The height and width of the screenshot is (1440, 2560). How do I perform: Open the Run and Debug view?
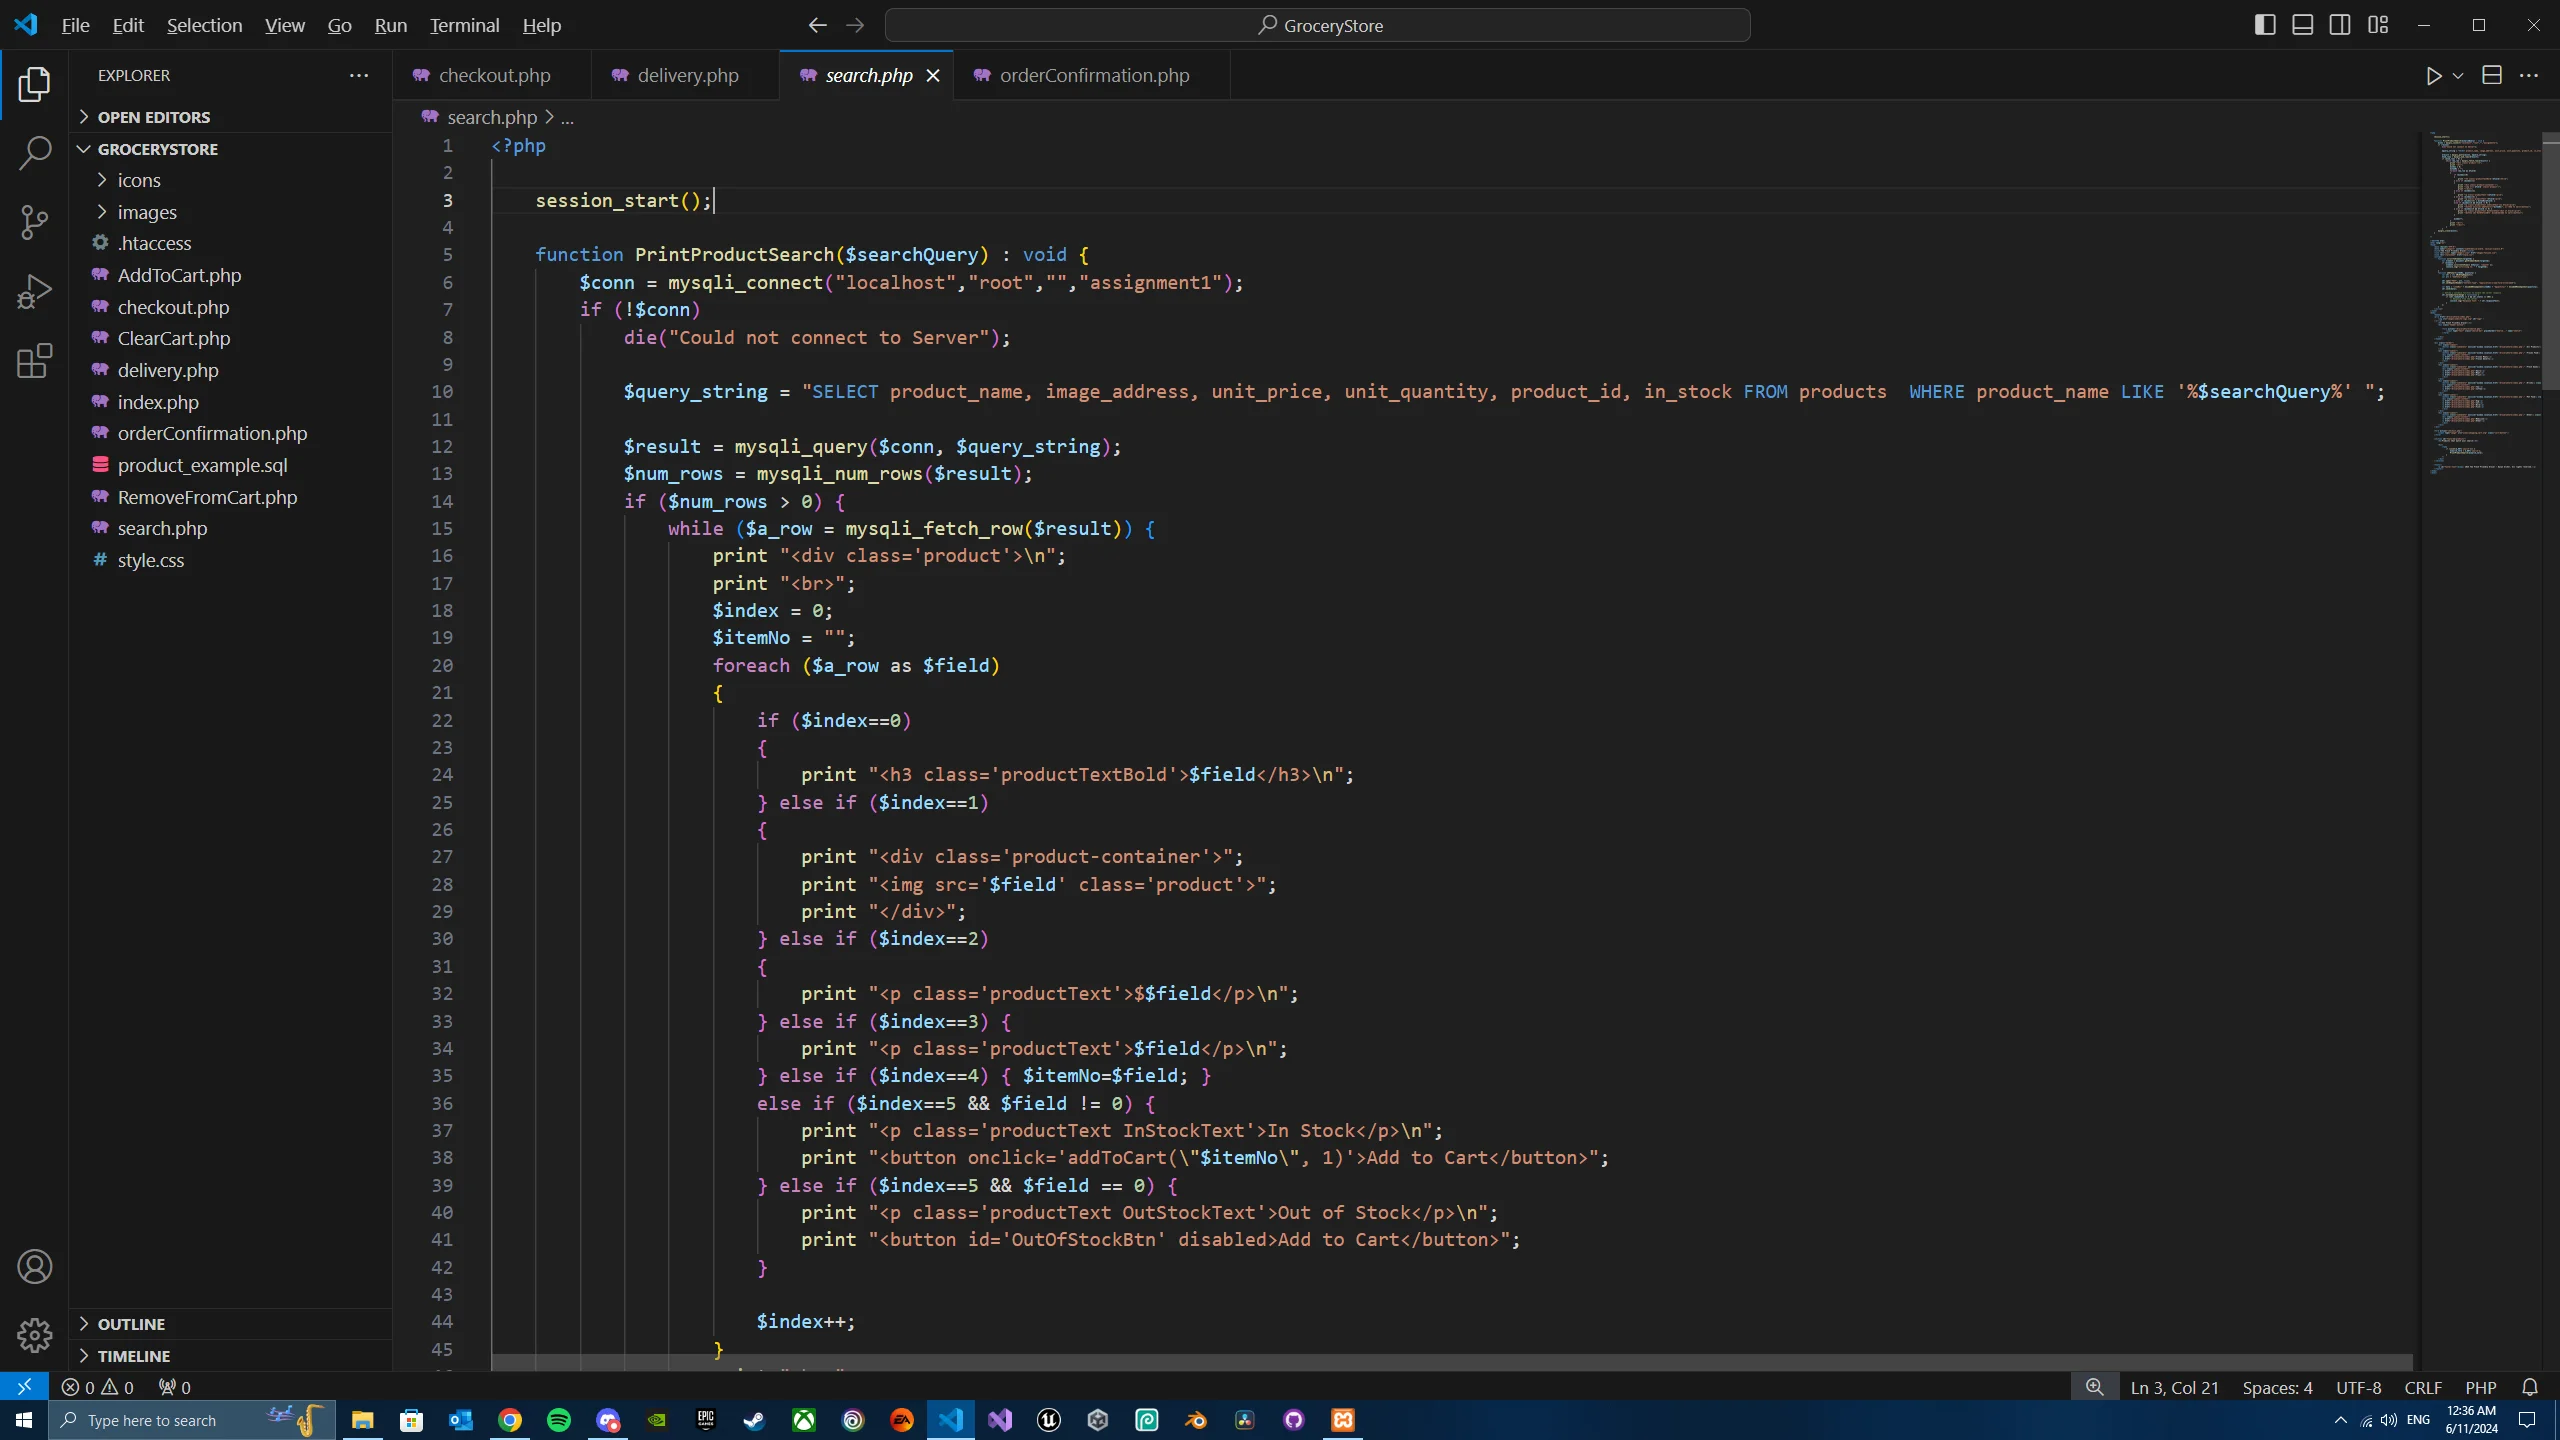[34, 292]
